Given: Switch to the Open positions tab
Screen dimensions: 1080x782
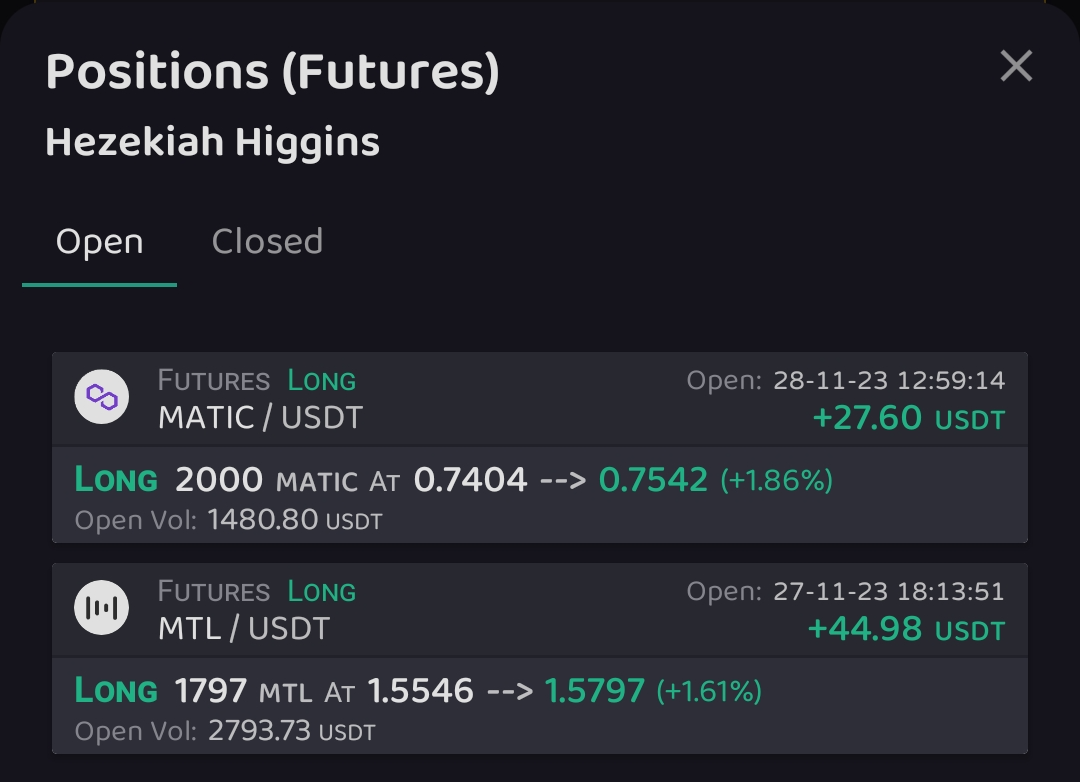Looking at the screenshot, I should click(x=99, y=242).
